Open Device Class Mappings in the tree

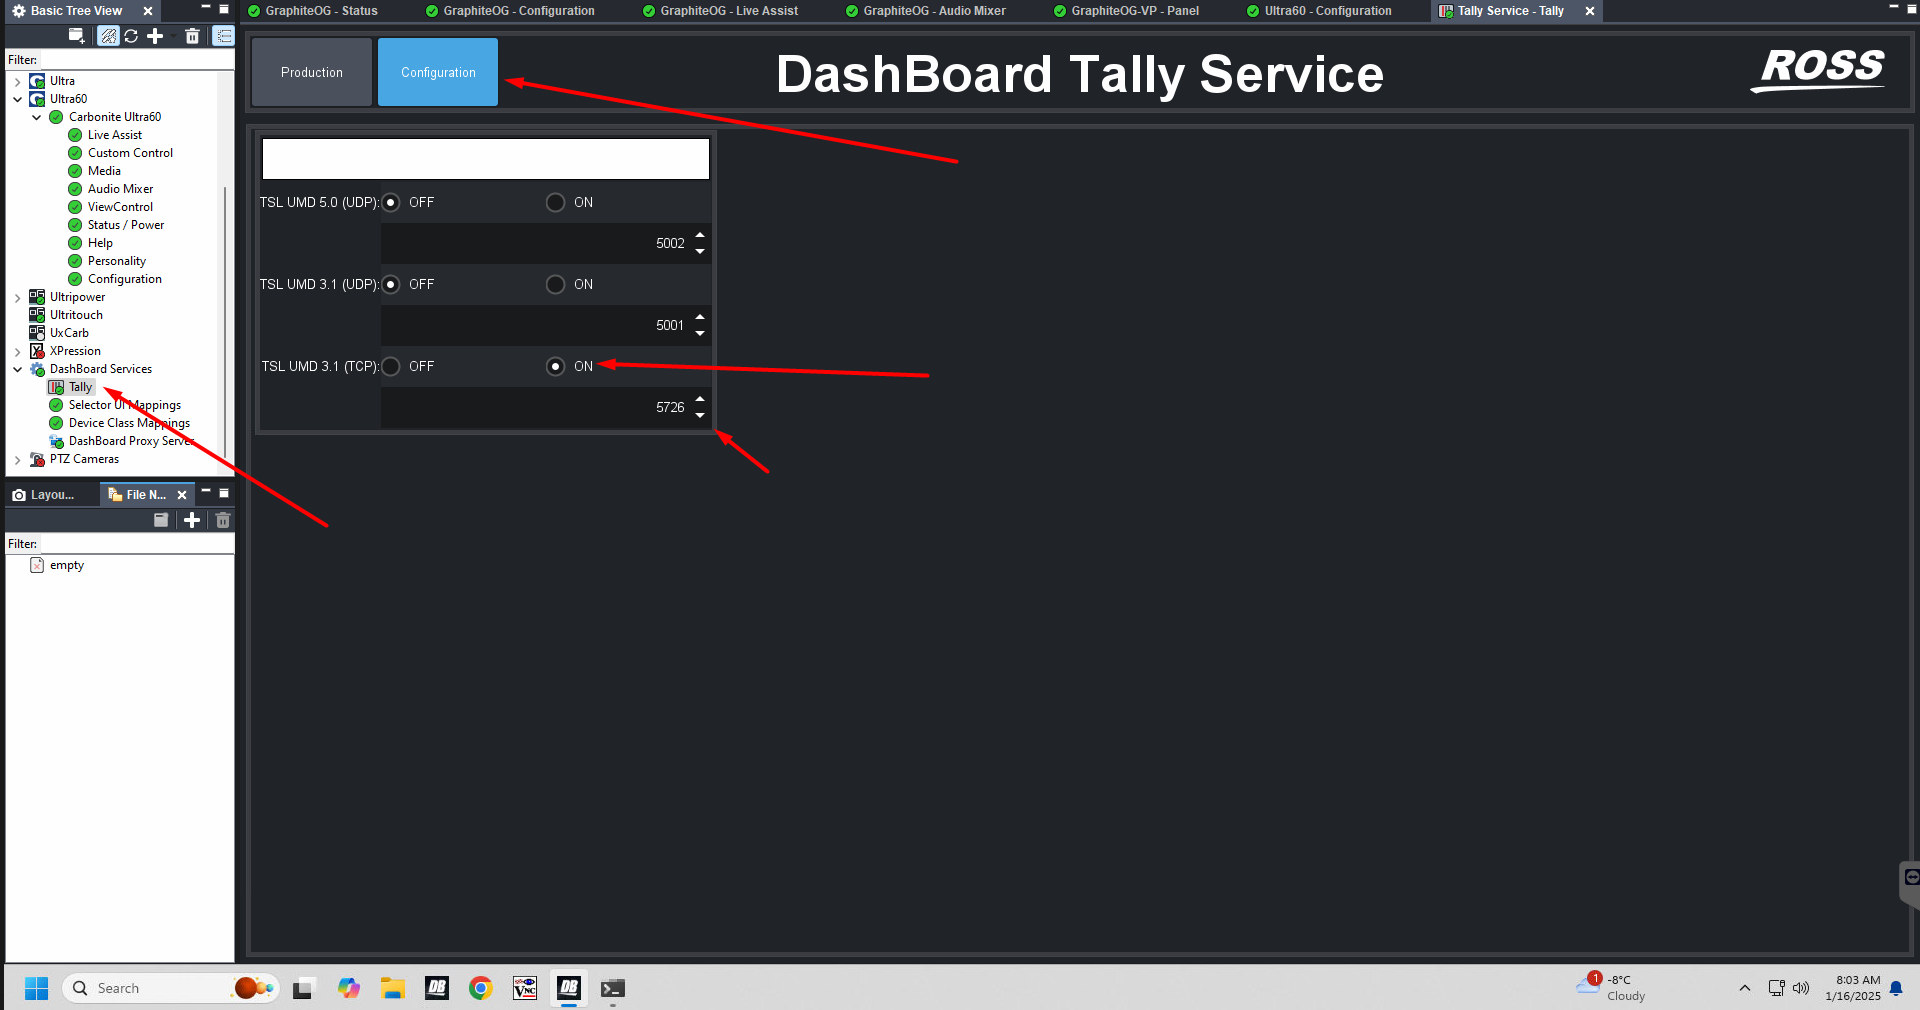click(129, 423)
